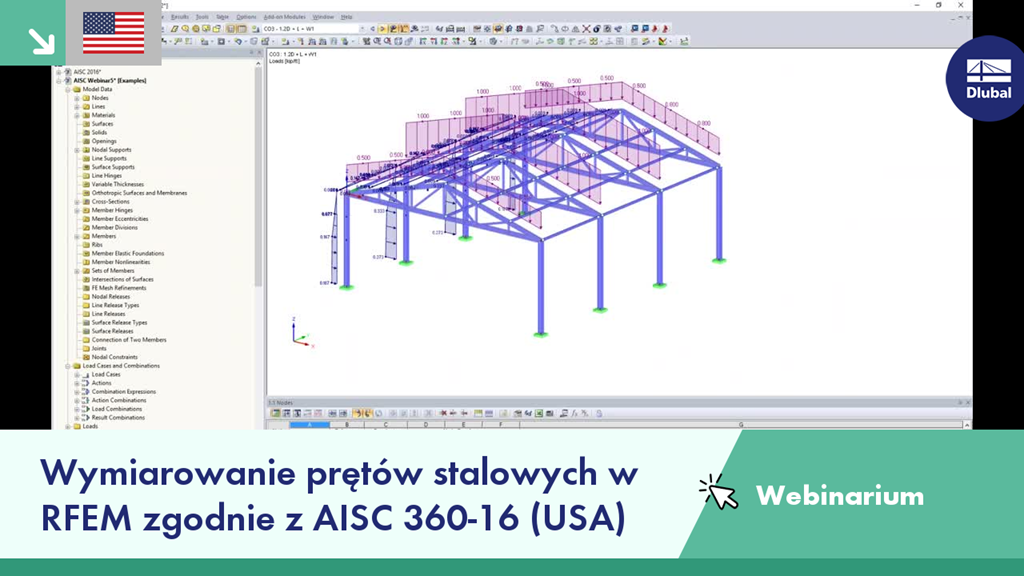Select Member Eccentricities tree item
The image size is (1024, 576).
tap(120, 219)
